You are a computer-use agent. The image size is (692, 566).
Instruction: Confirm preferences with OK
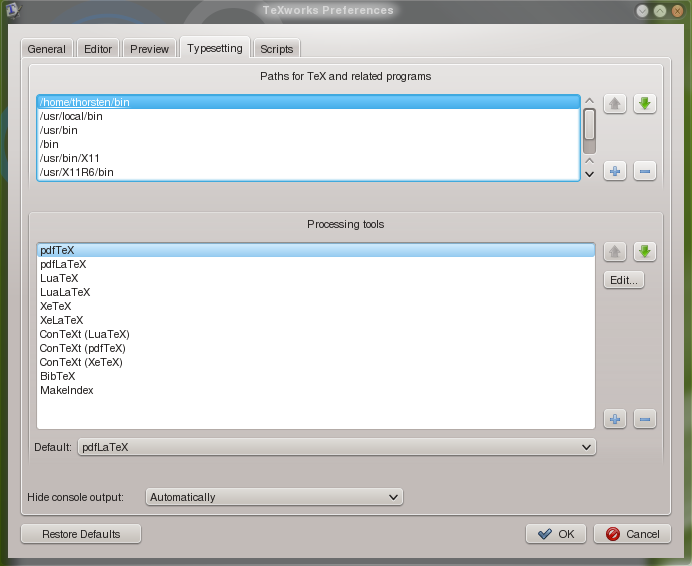pyautogui.click(x=556, y=534)
